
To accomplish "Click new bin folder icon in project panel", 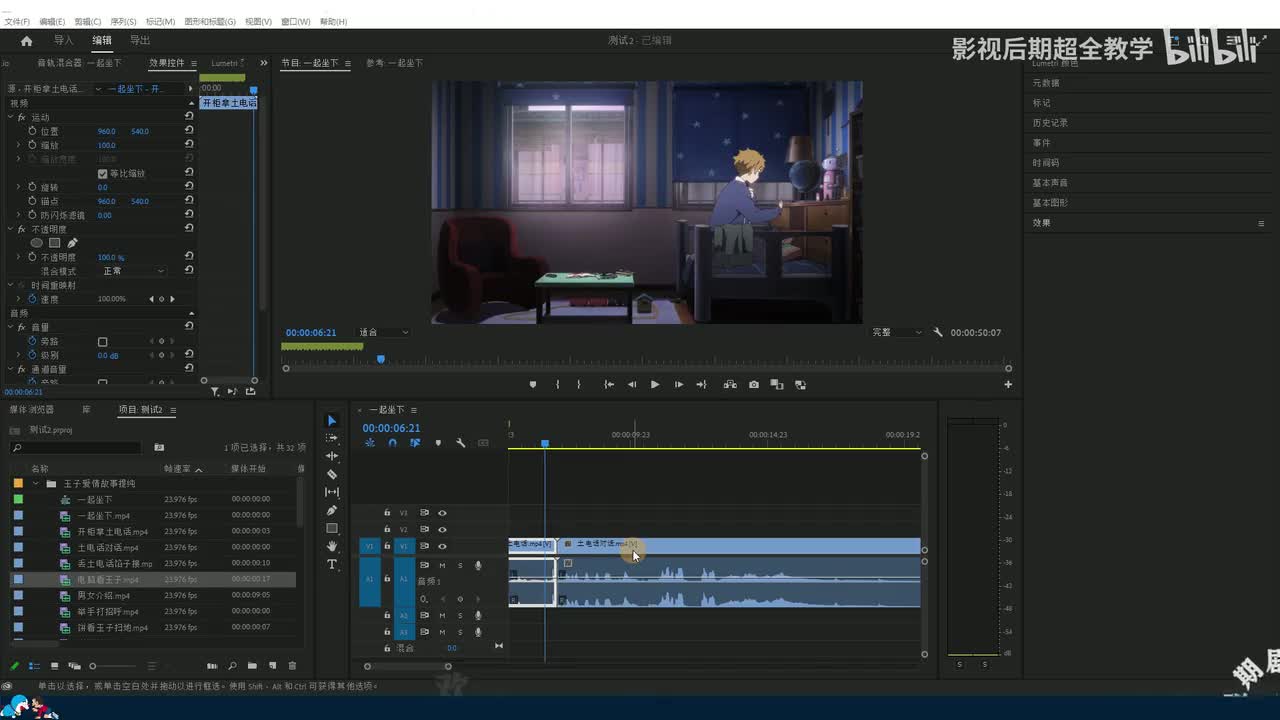I will [x=252, y=666].
